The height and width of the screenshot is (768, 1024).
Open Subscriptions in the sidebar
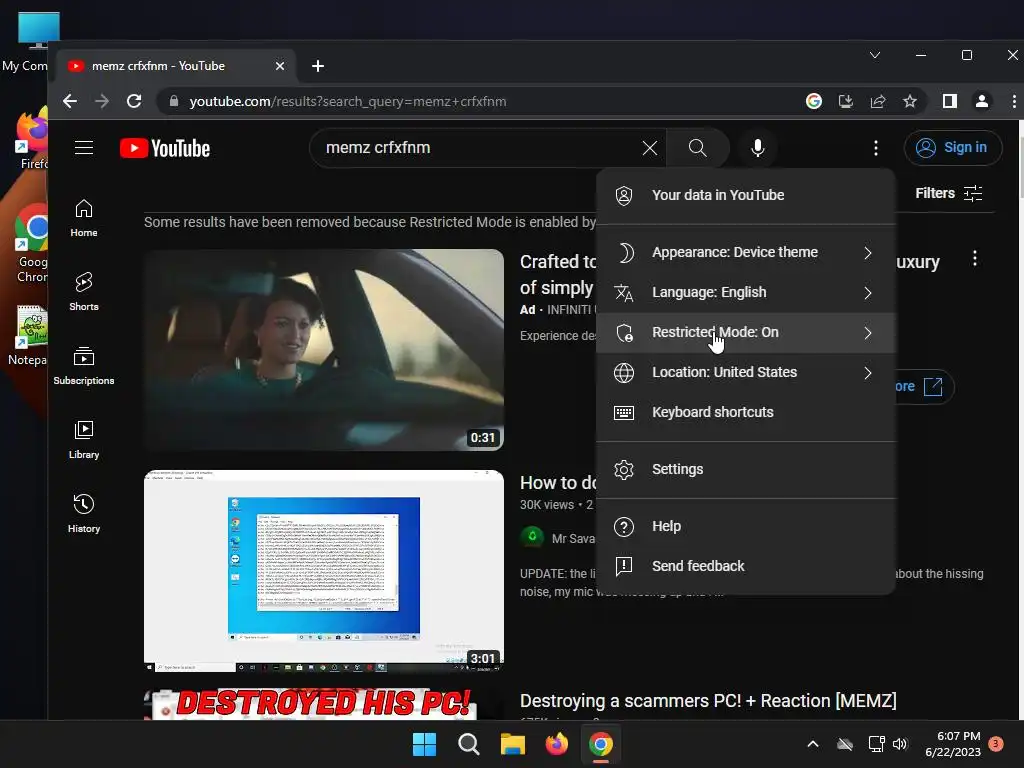point(84,366)
